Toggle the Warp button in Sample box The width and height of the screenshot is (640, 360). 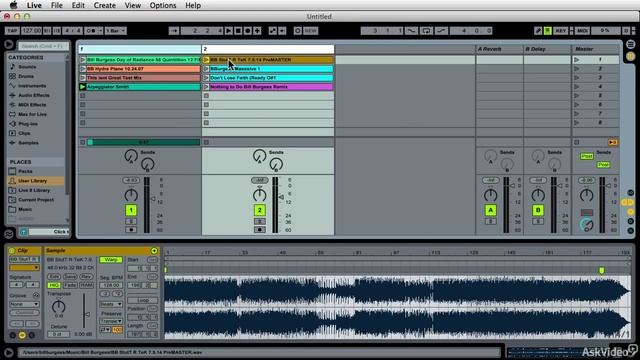(x=111, y=260)
